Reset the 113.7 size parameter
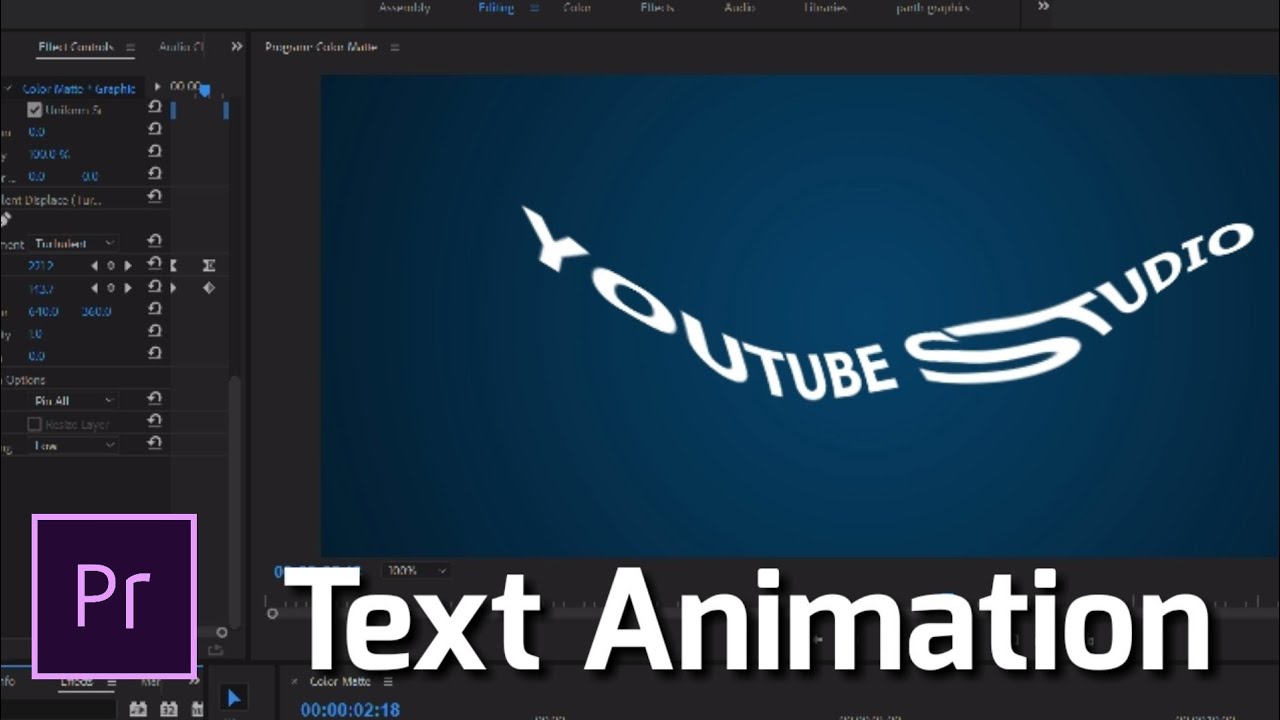This screenshot has width=1280, height=720. pyautogui.click(x=155, y=287)
